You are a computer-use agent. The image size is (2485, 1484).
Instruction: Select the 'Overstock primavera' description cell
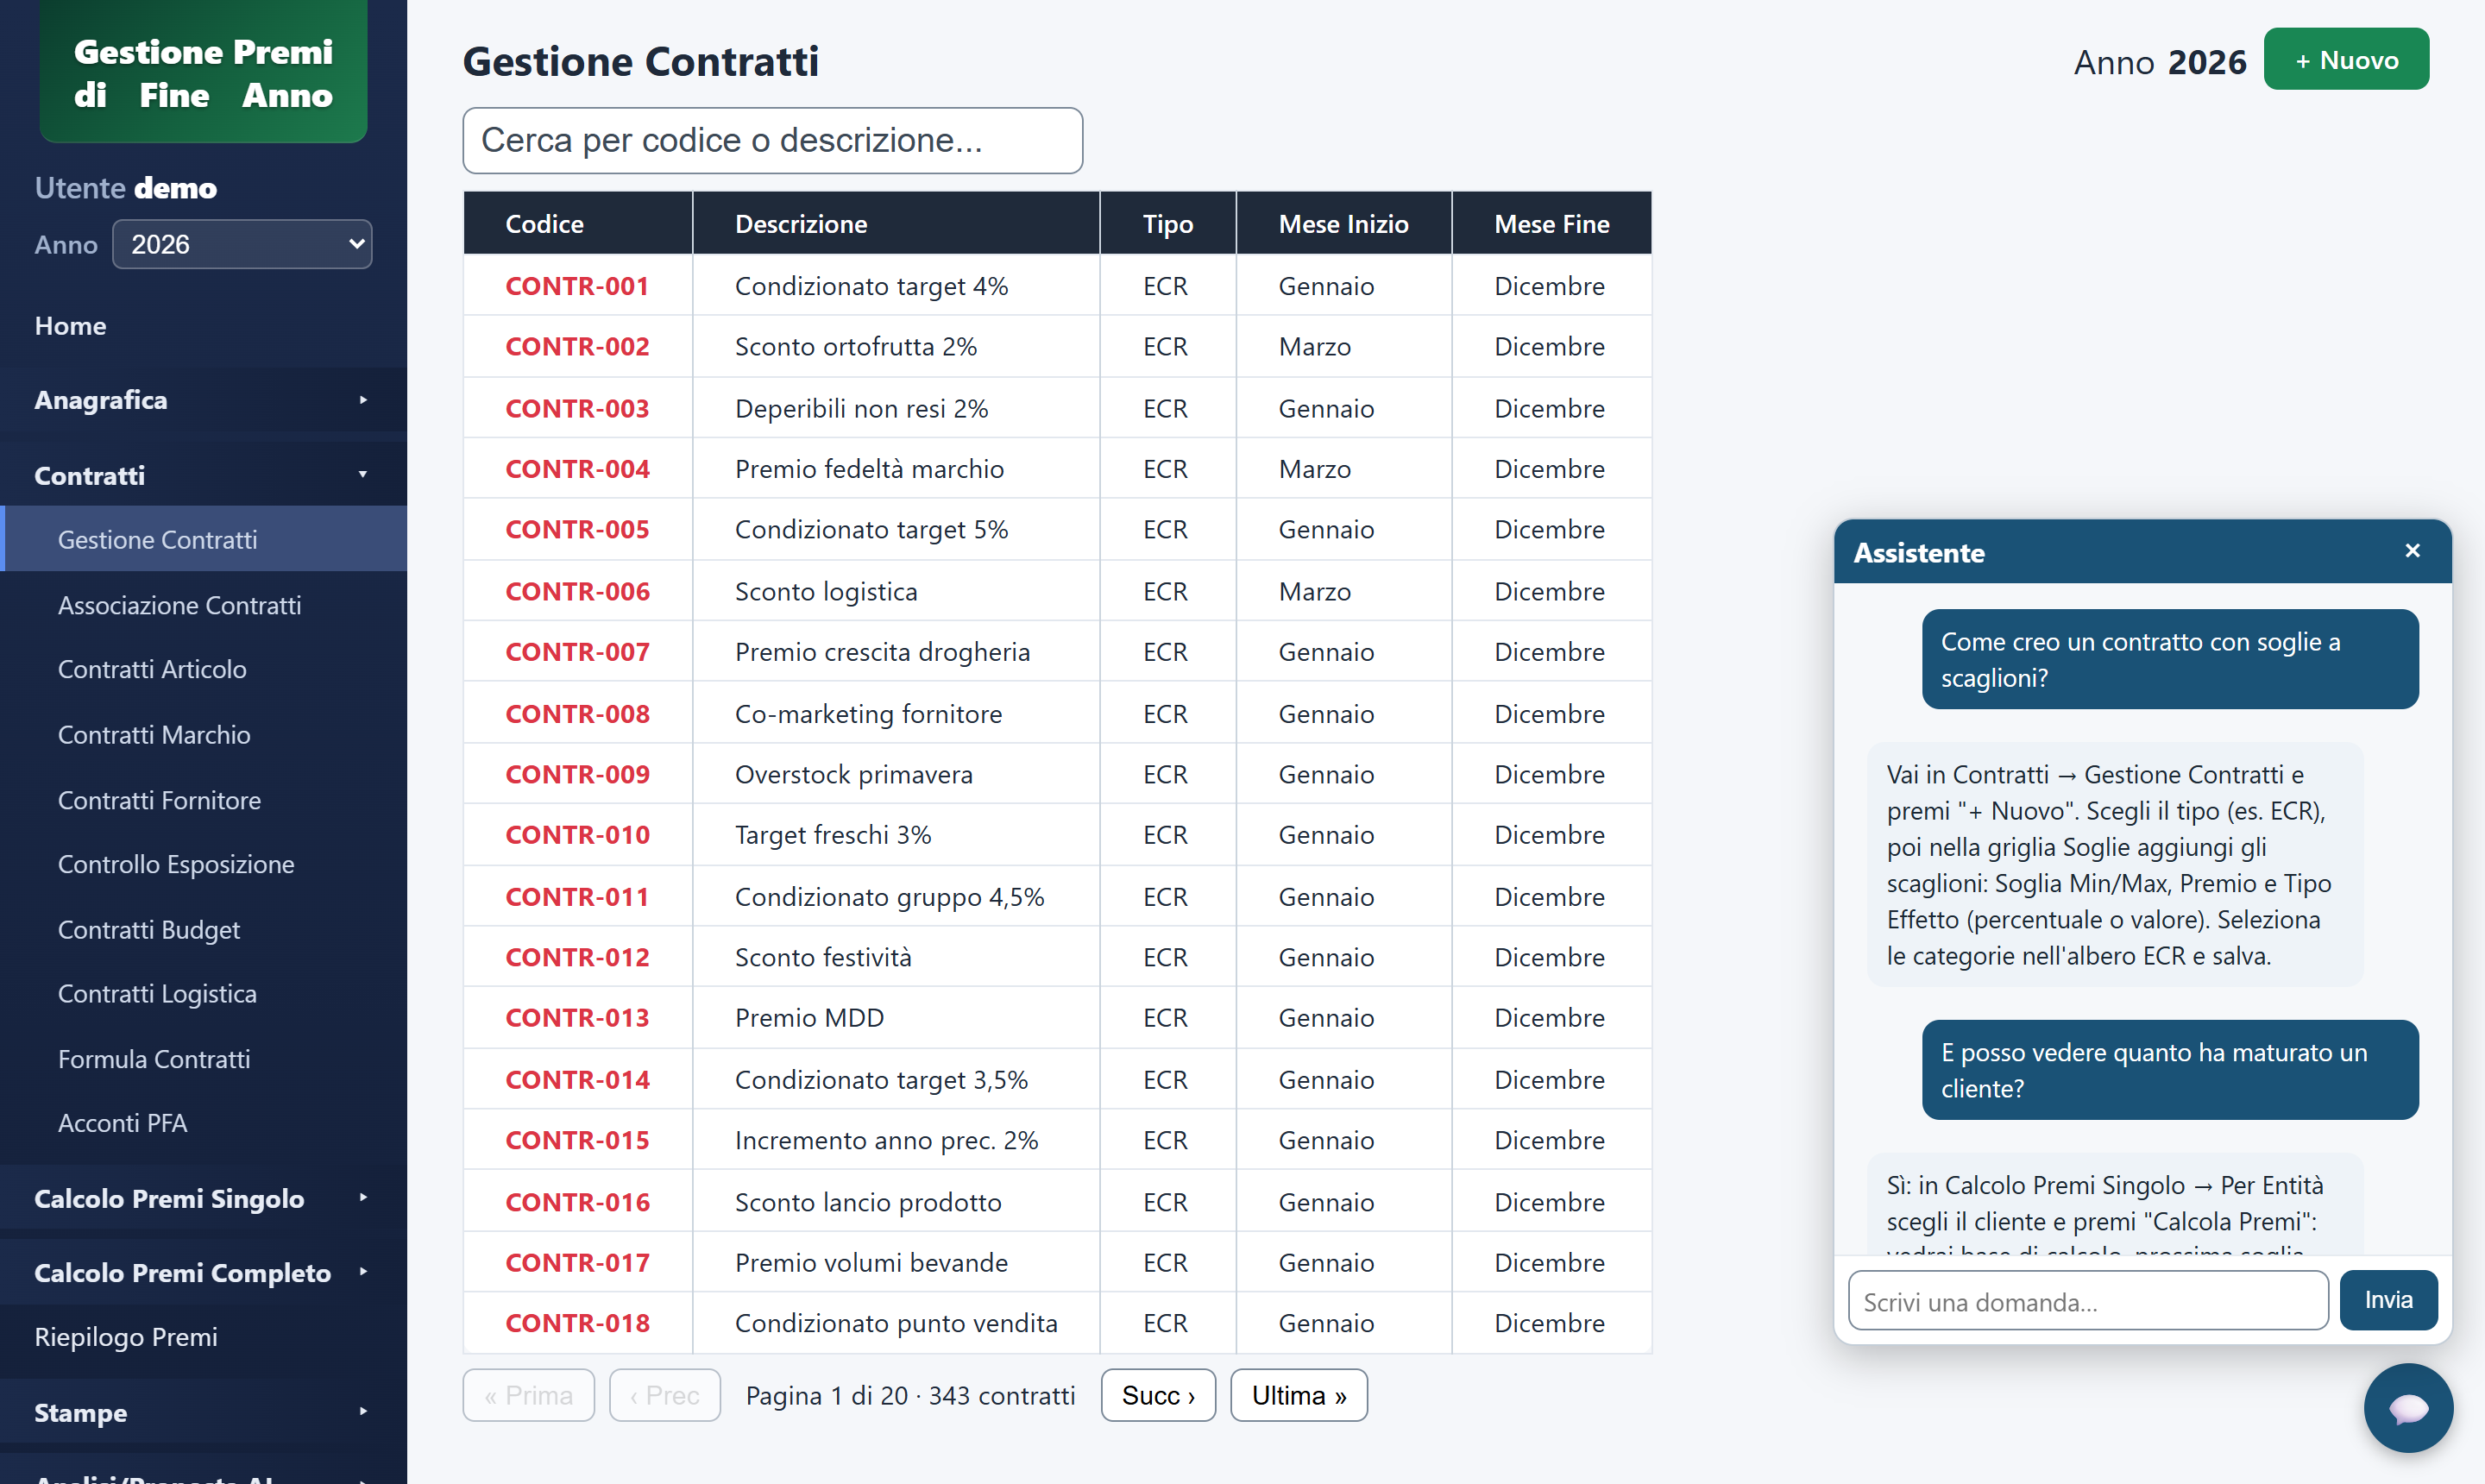click(896, 775)
